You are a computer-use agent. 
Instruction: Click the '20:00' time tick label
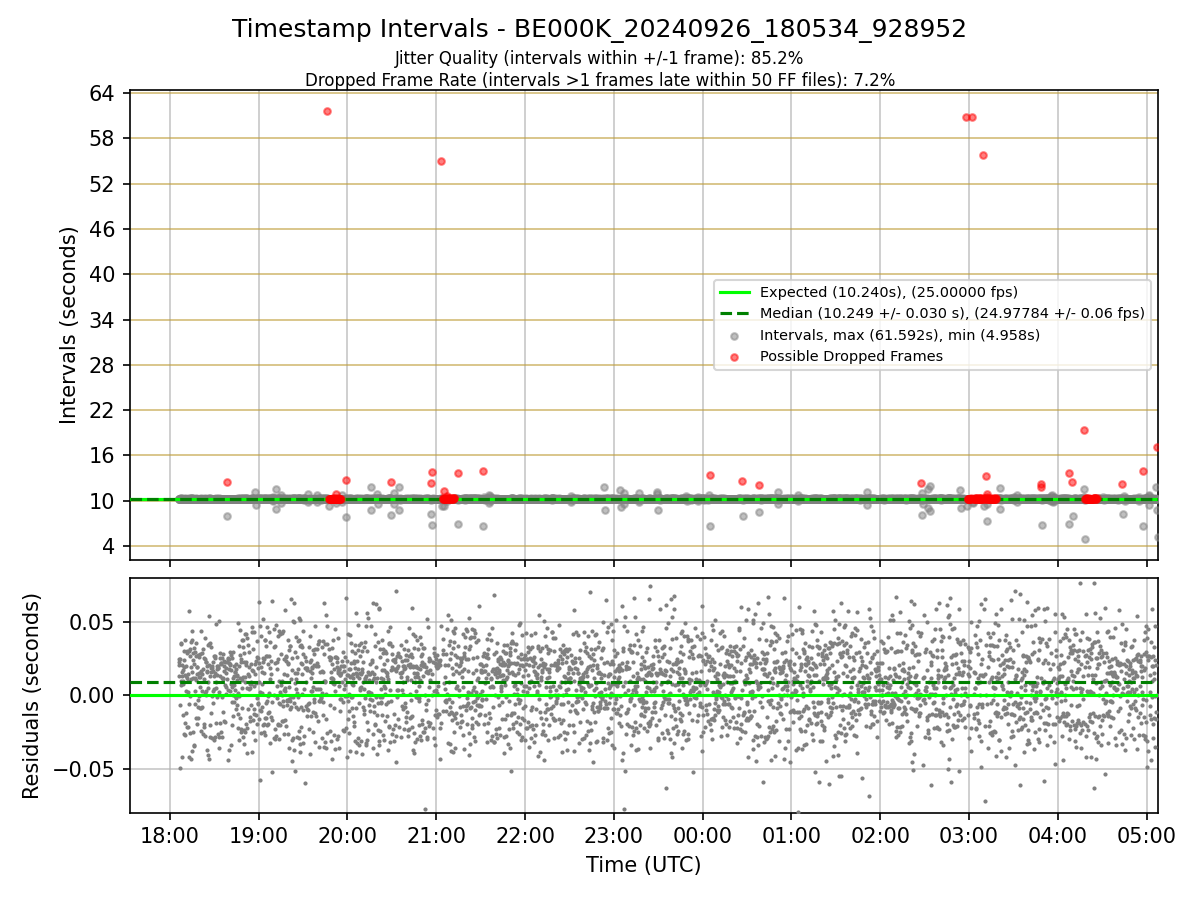pyautogui.click(x=347, y=834)
